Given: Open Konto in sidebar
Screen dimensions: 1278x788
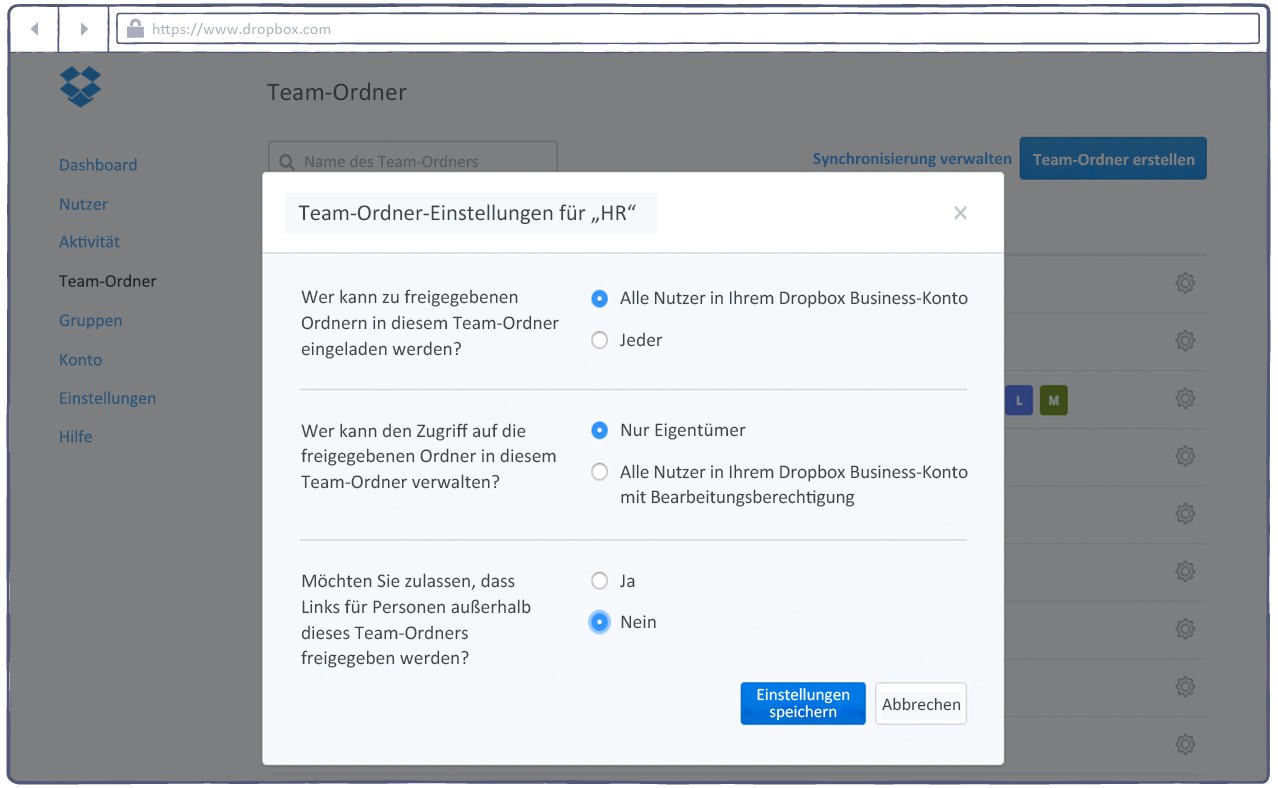Looking at the screenshot, I should [x=80, y=360].
